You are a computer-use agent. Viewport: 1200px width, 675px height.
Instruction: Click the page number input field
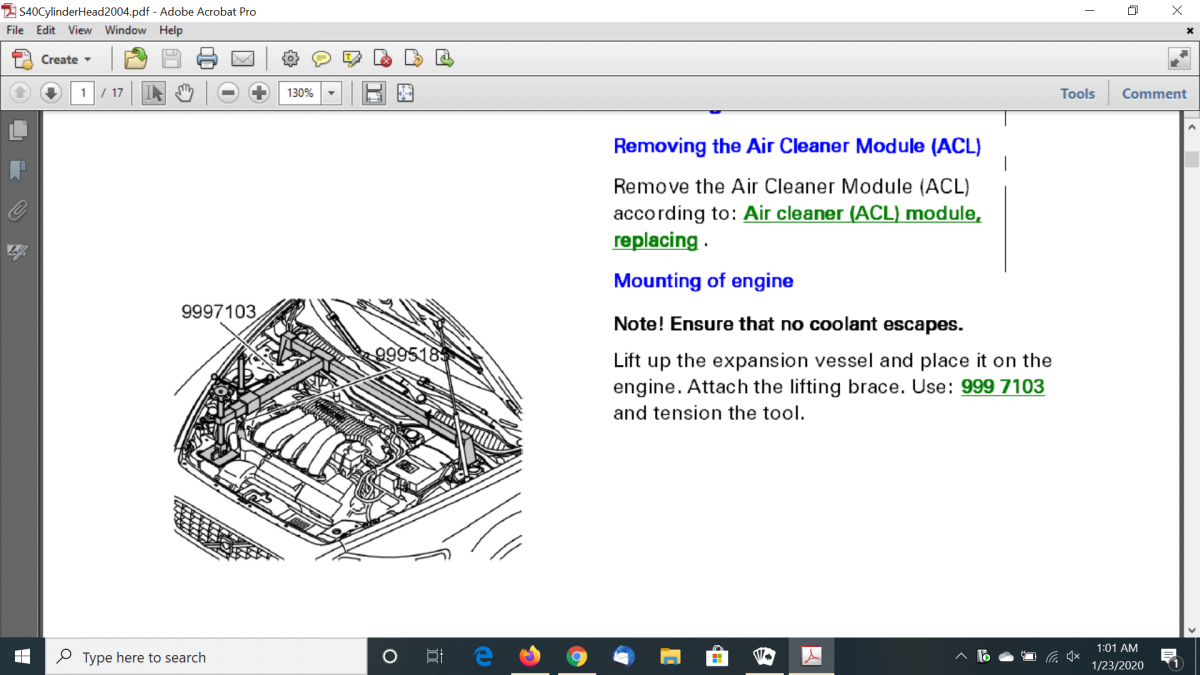click(x=82, y=93)
